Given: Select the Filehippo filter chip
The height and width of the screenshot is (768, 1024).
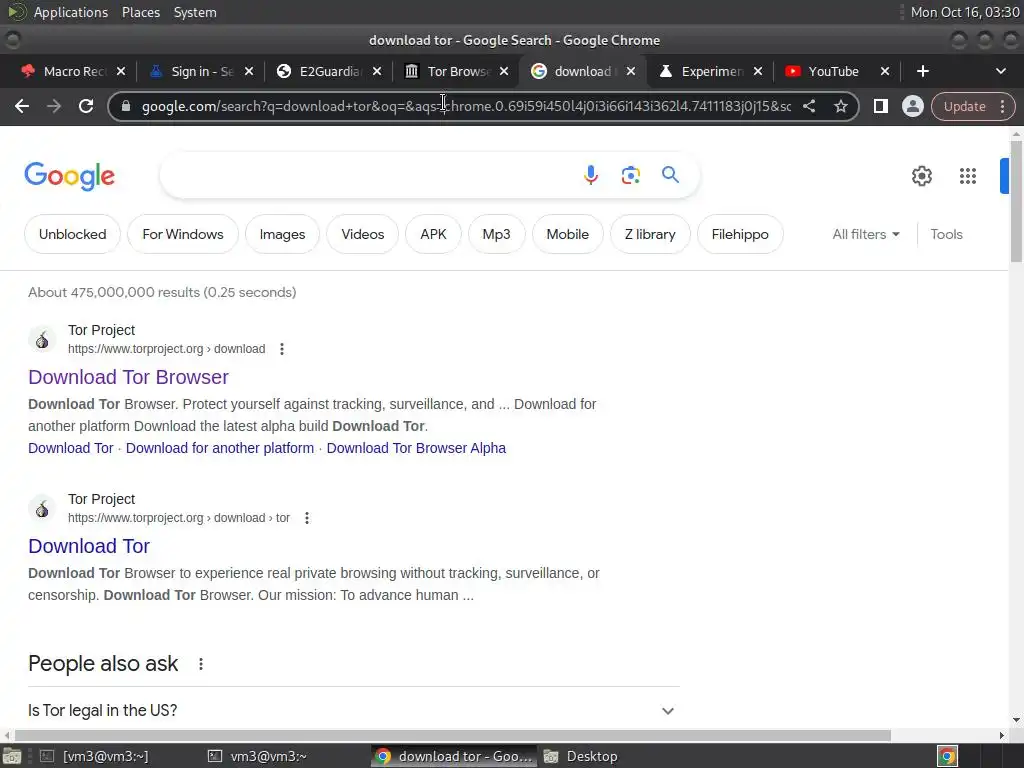Looking at the screenshot, I should pyautogui.click(x=740, y=234).
